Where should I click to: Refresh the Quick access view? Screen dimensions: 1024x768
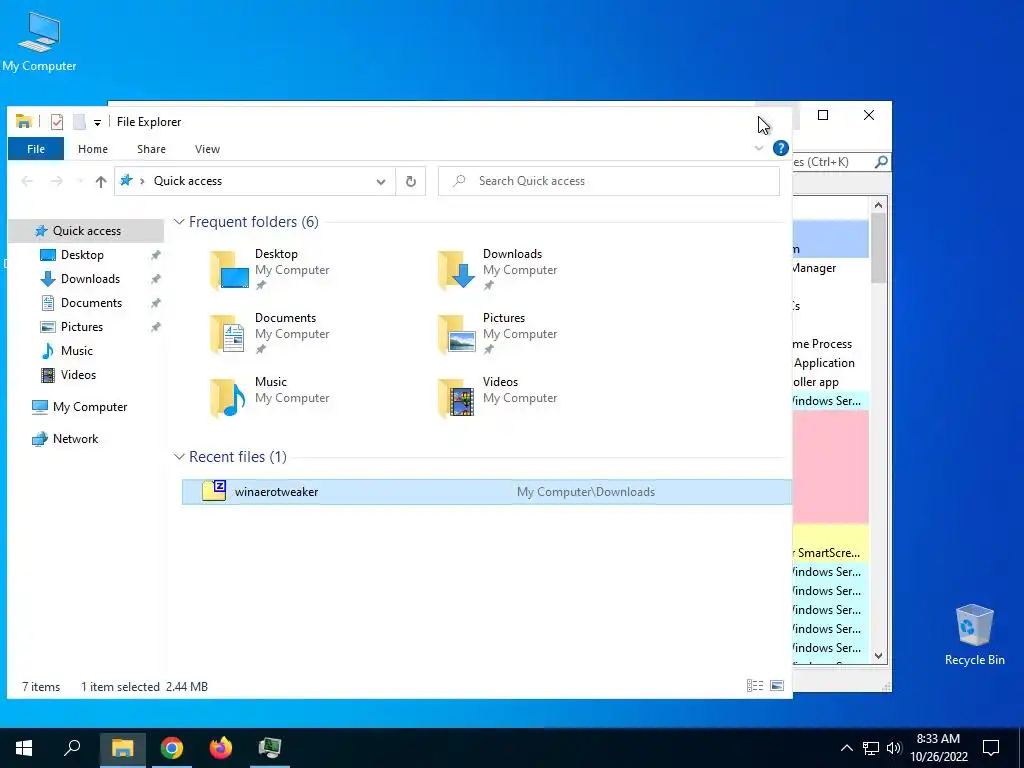coord(411,182)
